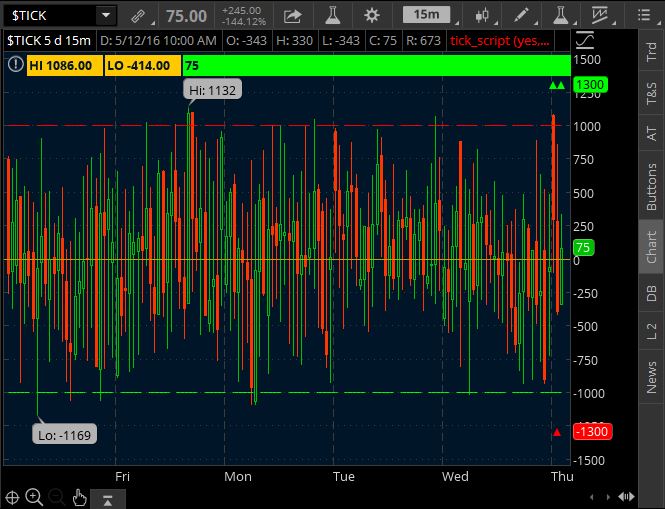Click the link/chain symbol icon
Viewport: 665px width, 509px height.
click(138, 17)
